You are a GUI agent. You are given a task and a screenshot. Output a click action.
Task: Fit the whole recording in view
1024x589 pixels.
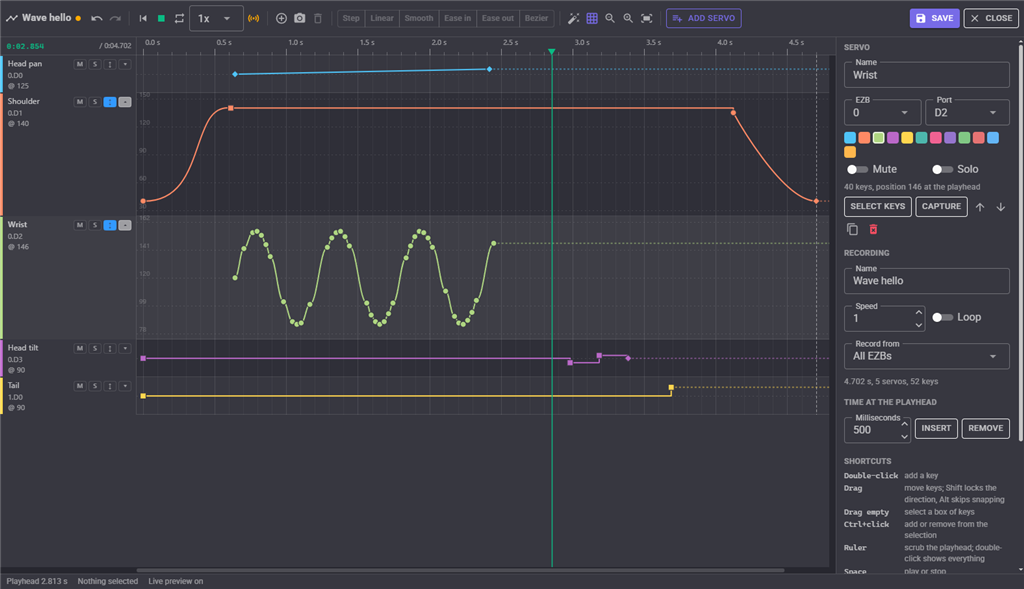(647, 18)
